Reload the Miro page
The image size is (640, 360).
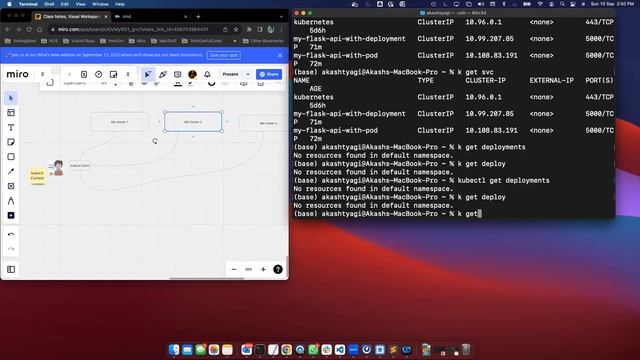29,29
